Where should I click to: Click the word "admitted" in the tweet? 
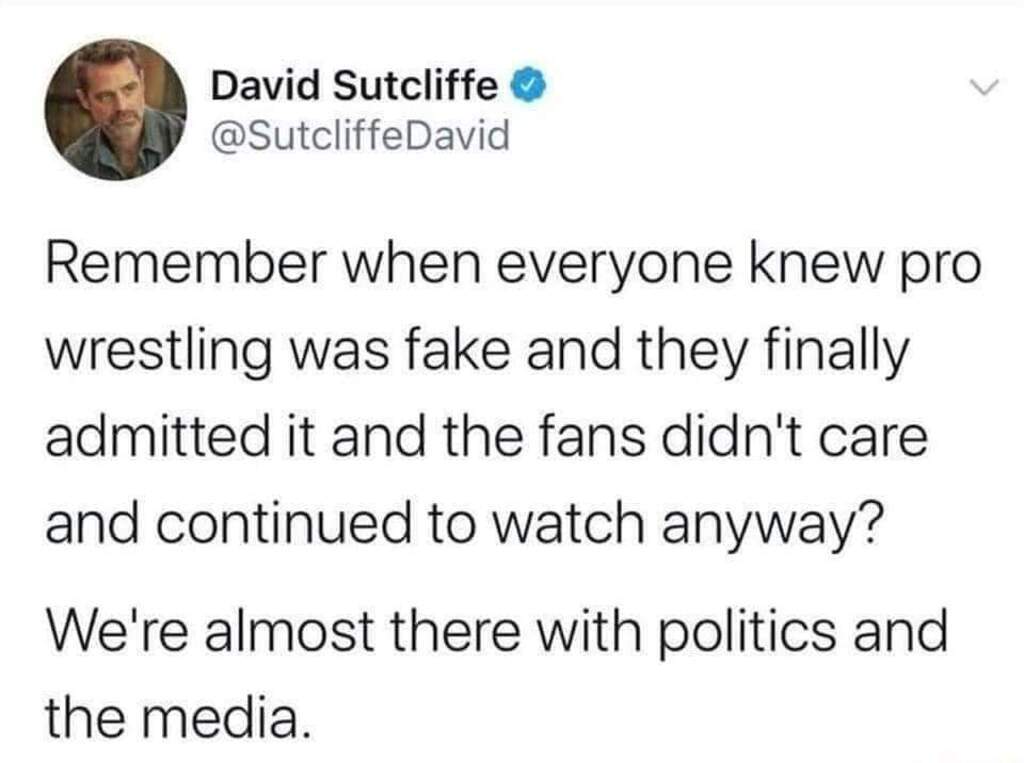[157, 438]
